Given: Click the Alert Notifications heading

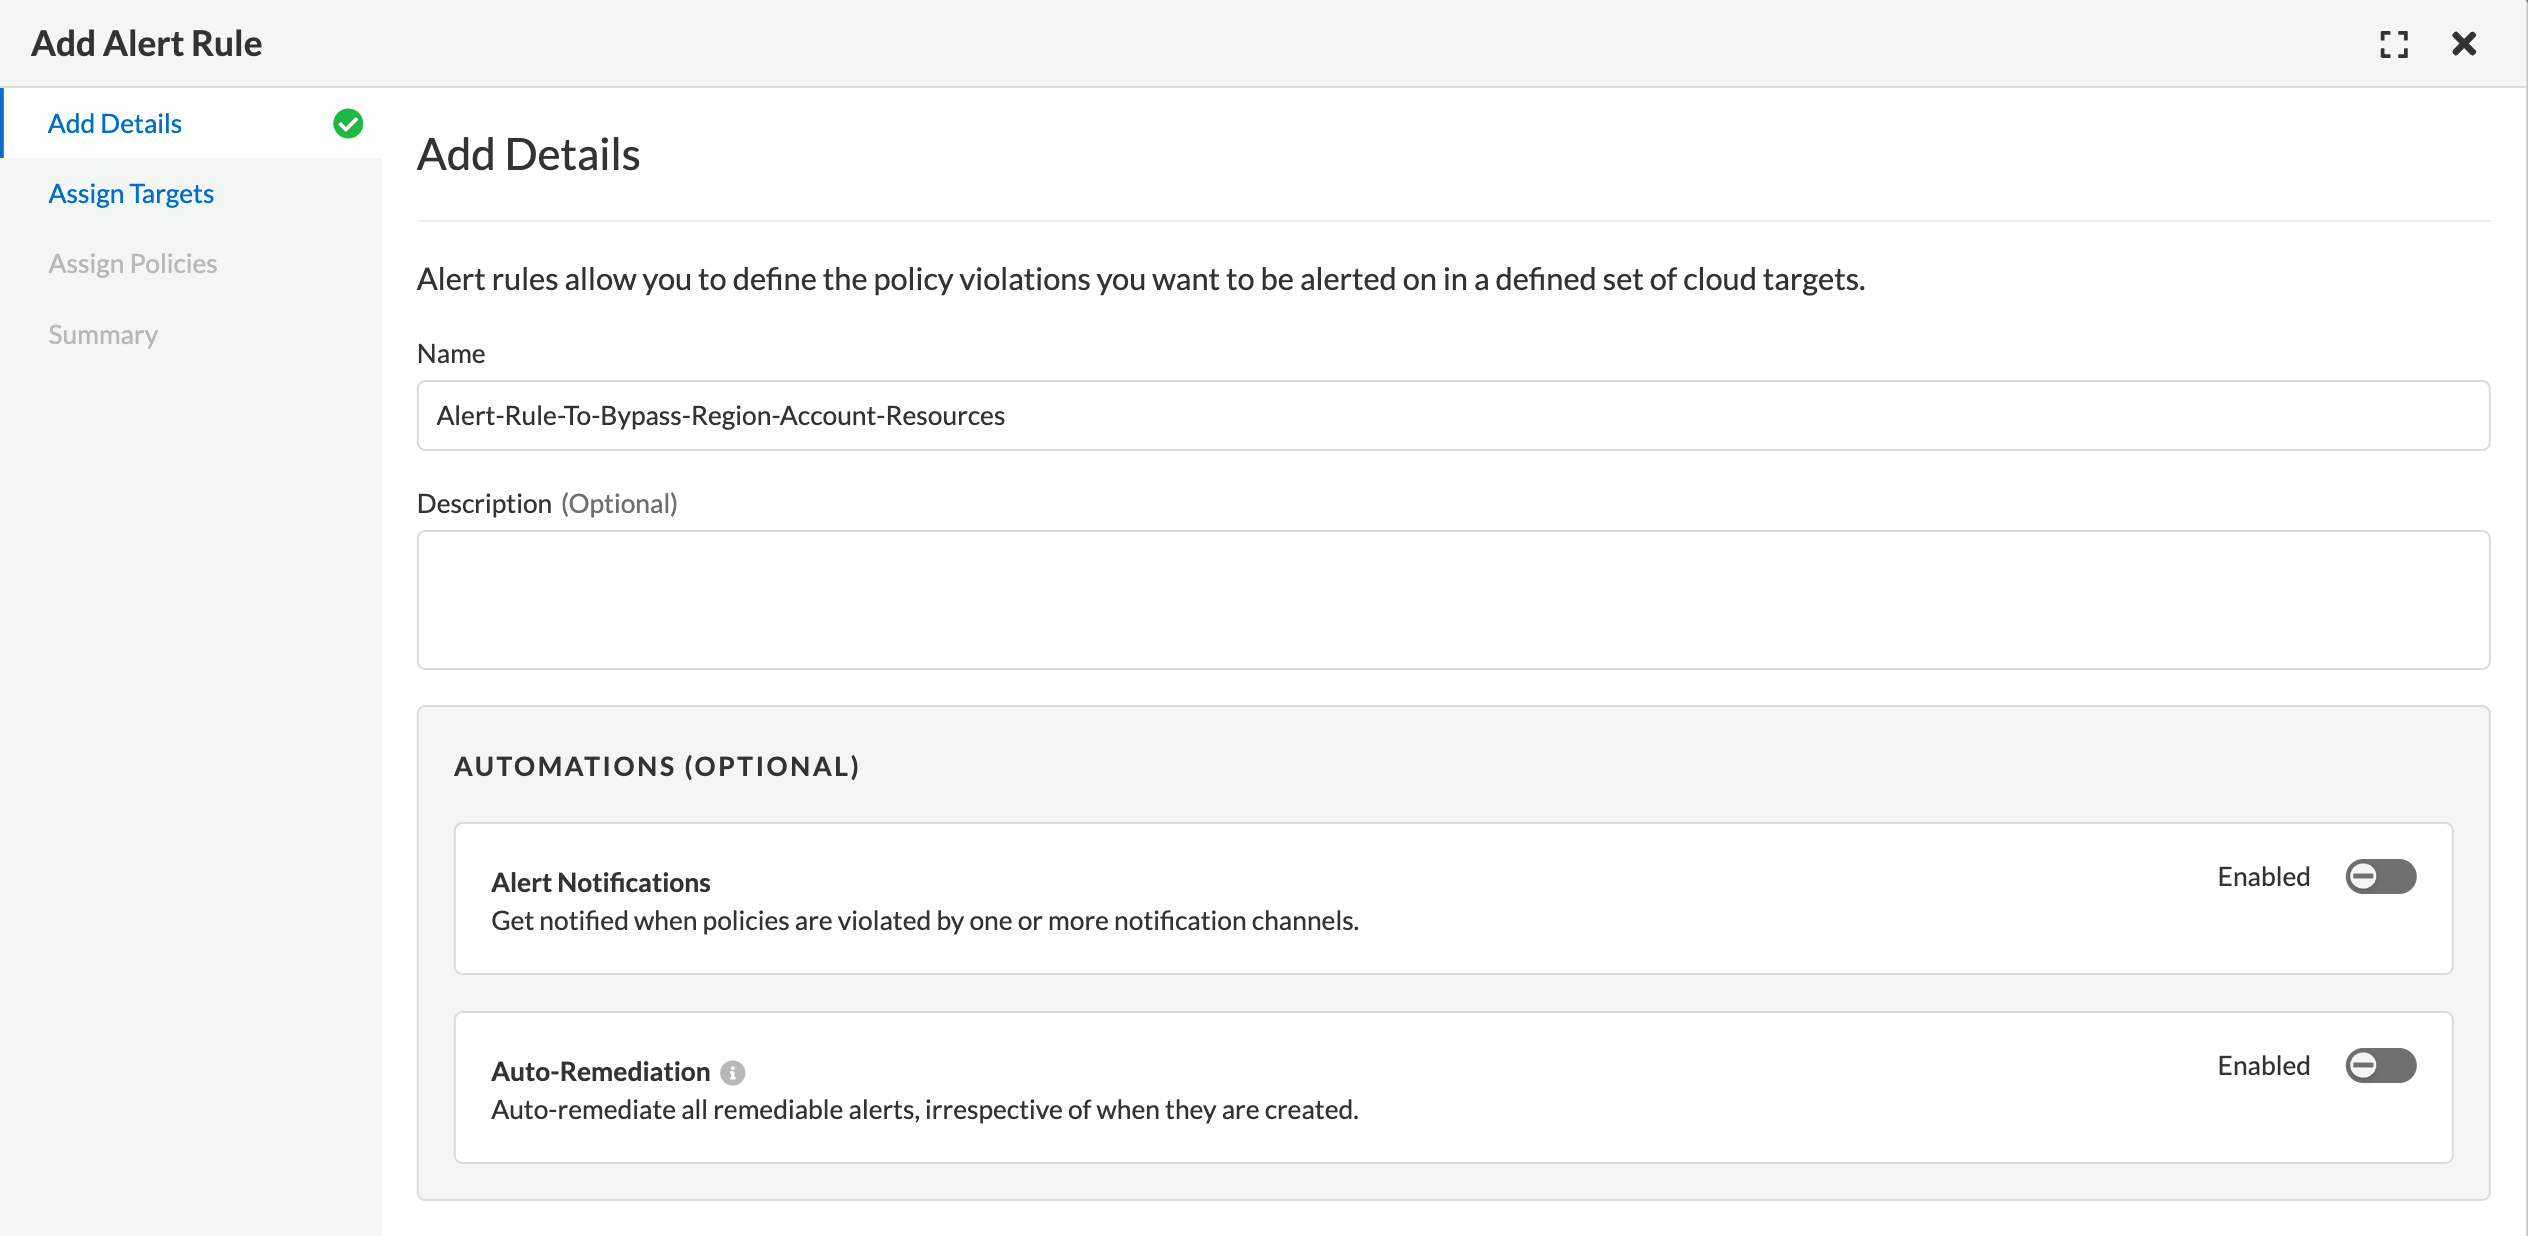Looking at the screenshot, I should (x=600, y=883).
